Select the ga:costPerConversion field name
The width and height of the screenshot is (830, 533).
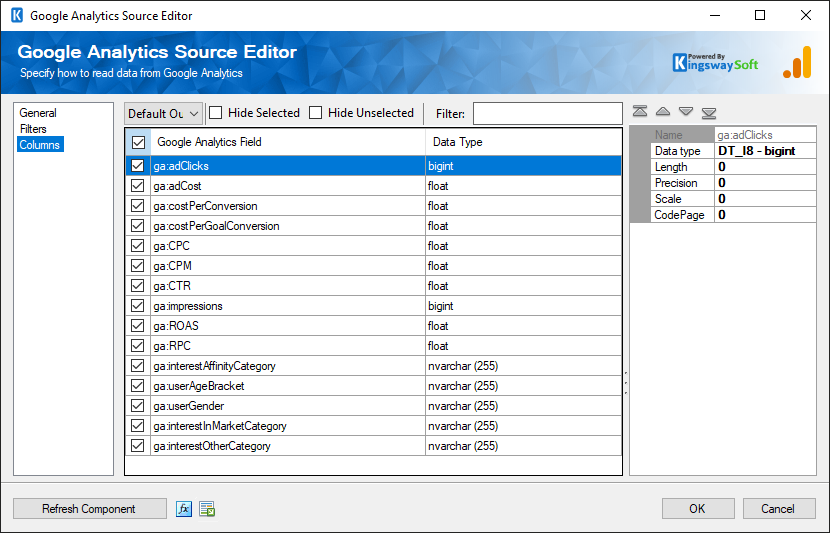(x=205, y=206)
